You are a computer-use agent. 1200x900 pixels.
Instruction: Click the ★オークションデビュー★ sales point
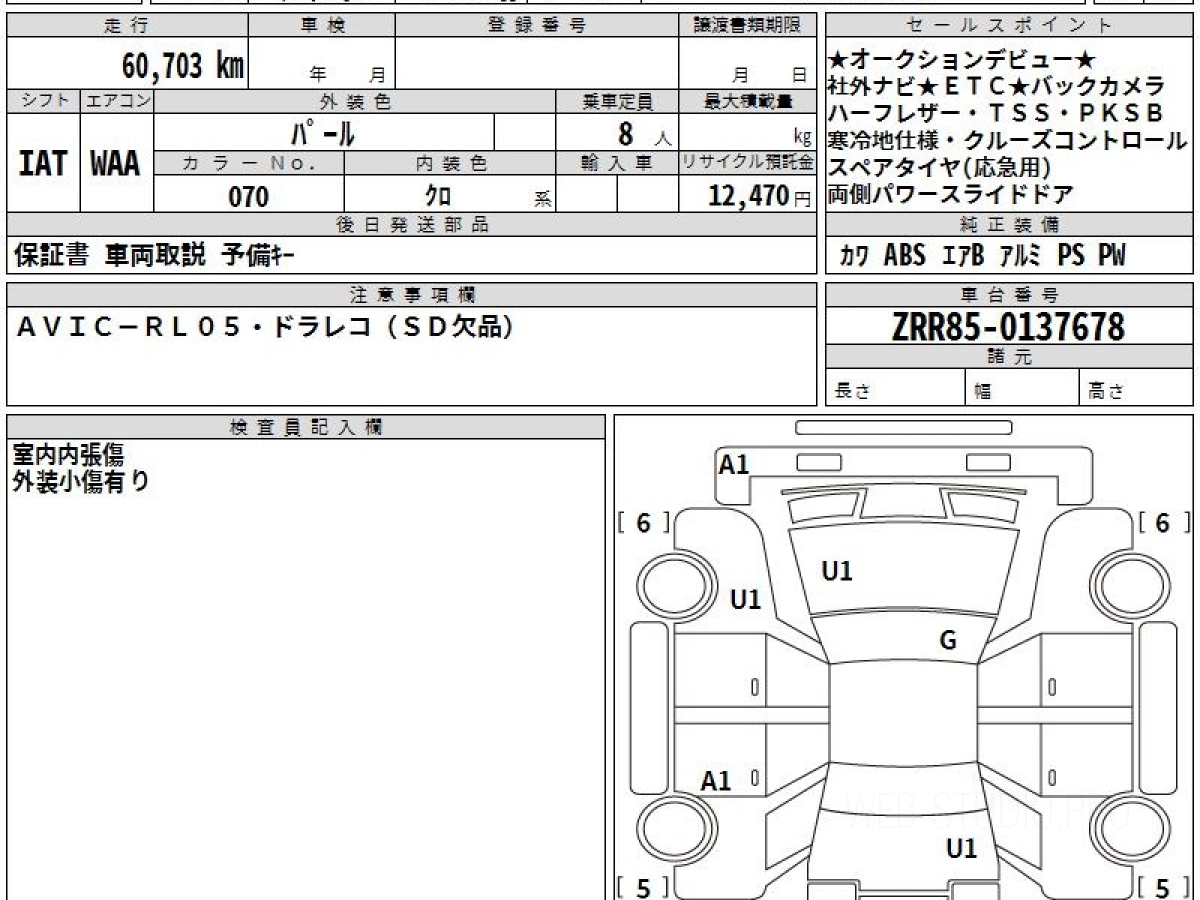coord(962,59)
